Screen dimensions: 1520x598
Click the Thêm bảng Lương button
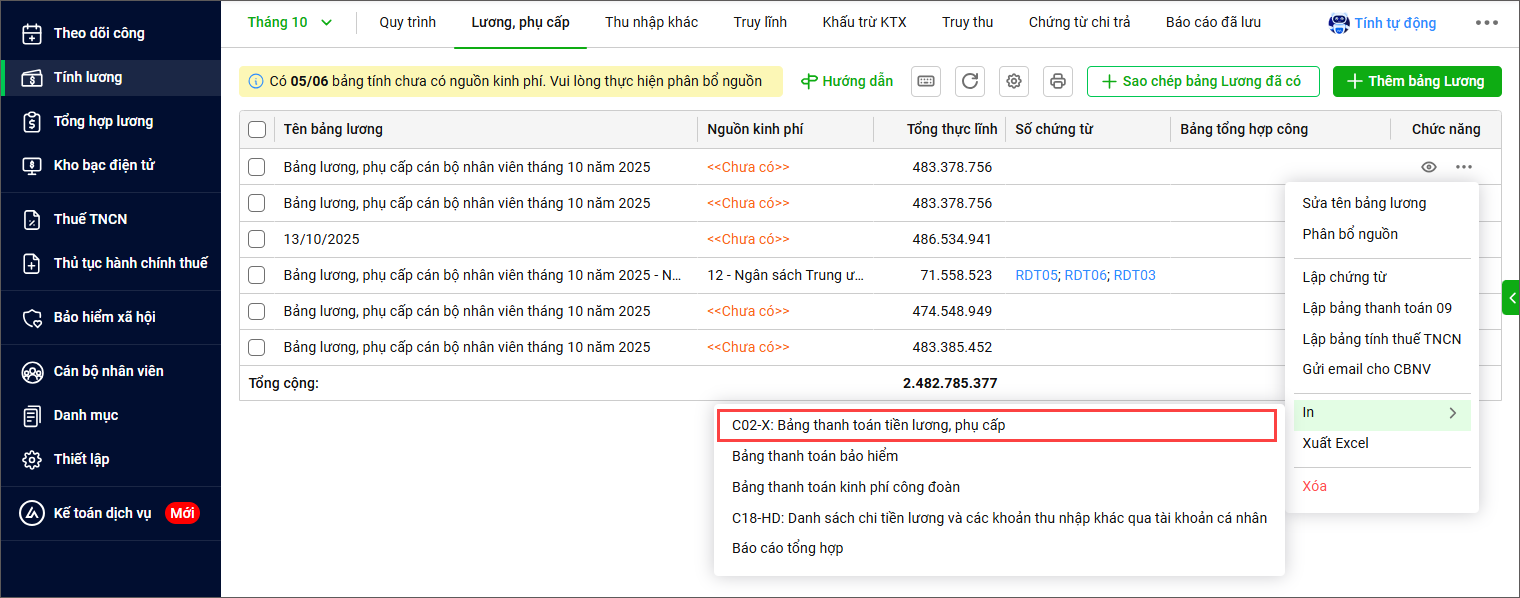click(1416, 81)
